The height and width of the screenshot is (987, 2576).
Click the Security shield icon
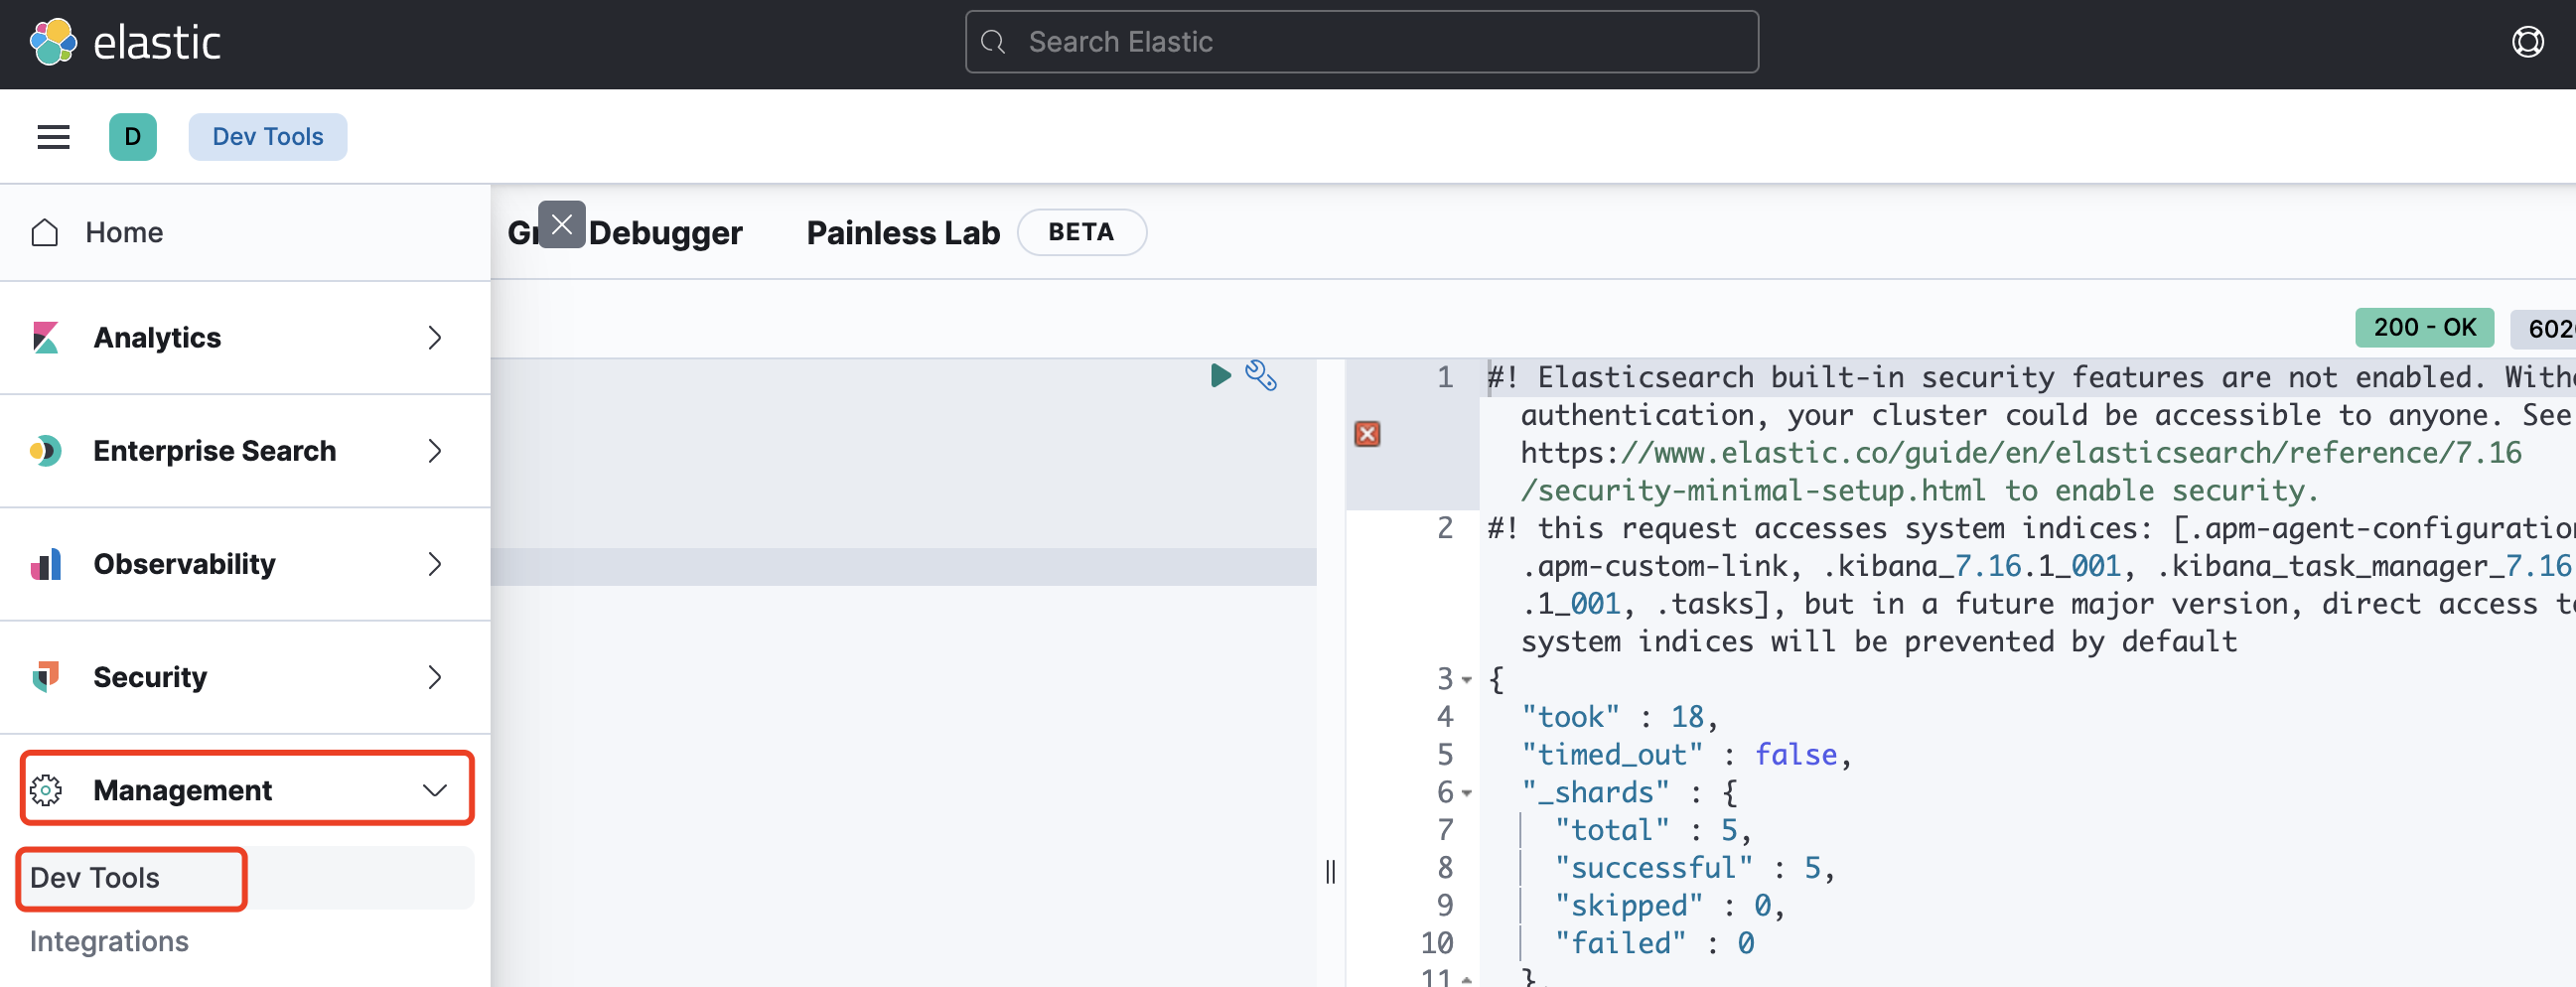(45, 677)
